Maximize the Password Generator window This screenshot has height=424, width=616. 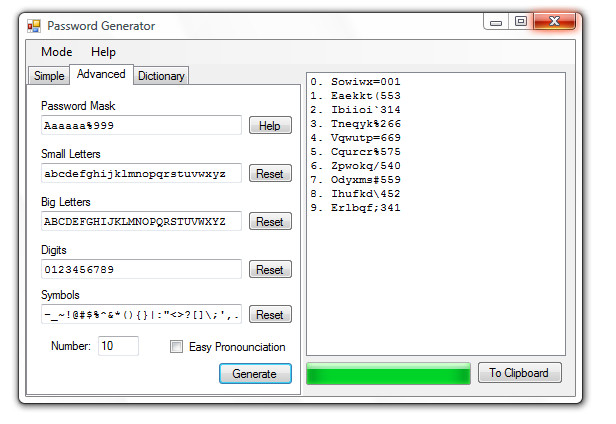tap(521, 21)
